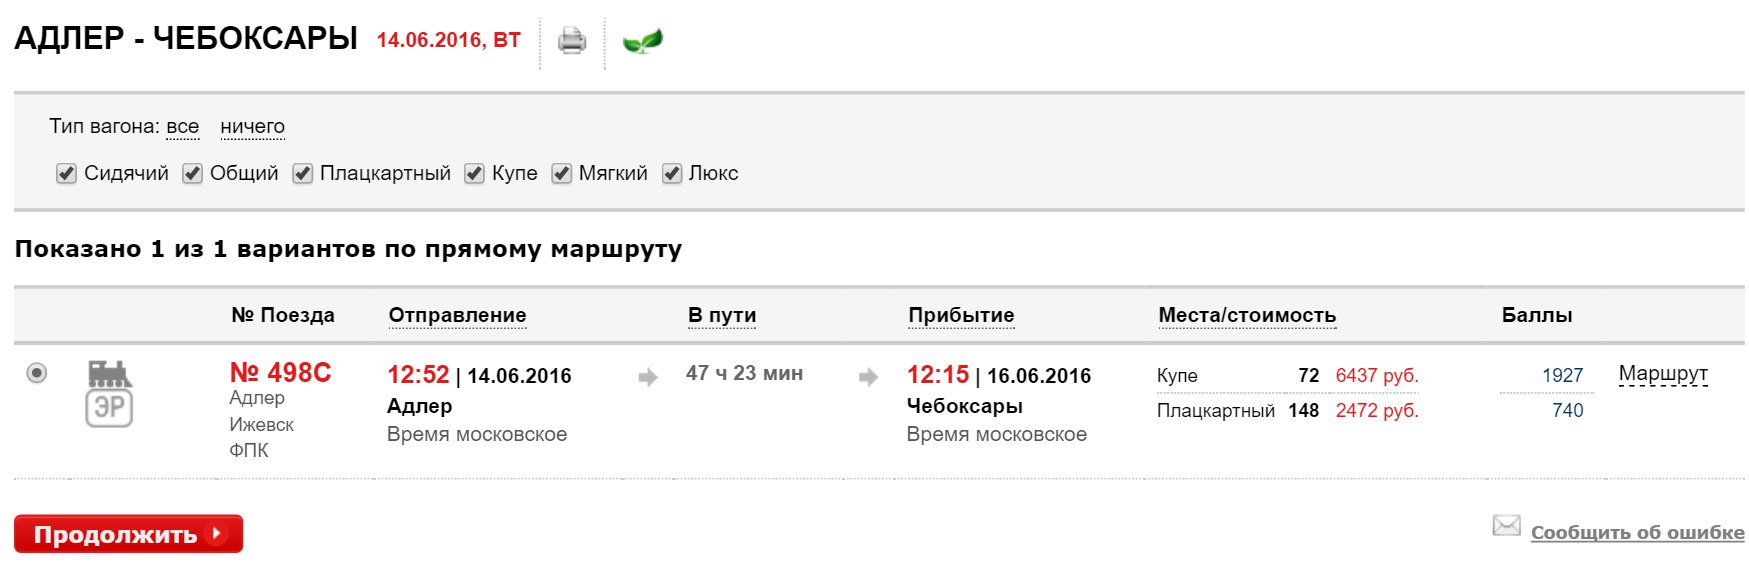Select all wagon types via 'все'

tap(182, 127)
